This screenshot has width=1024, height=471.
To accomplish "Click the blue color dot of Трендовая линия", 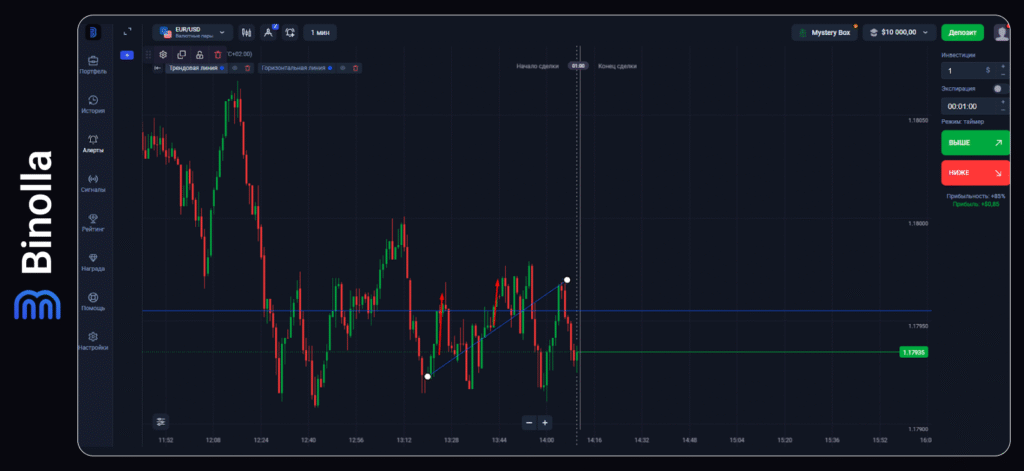I will point(223,68).
